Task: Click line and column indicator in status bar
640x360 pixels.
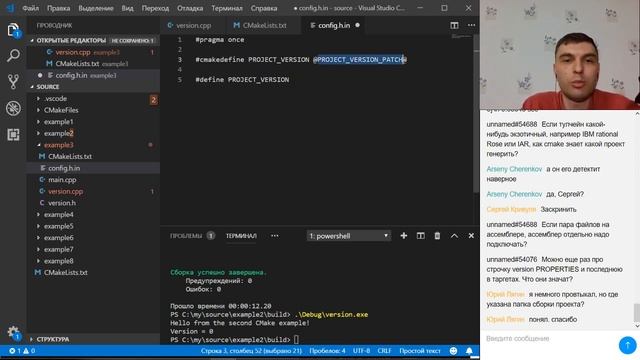Action: coord(251,351)
